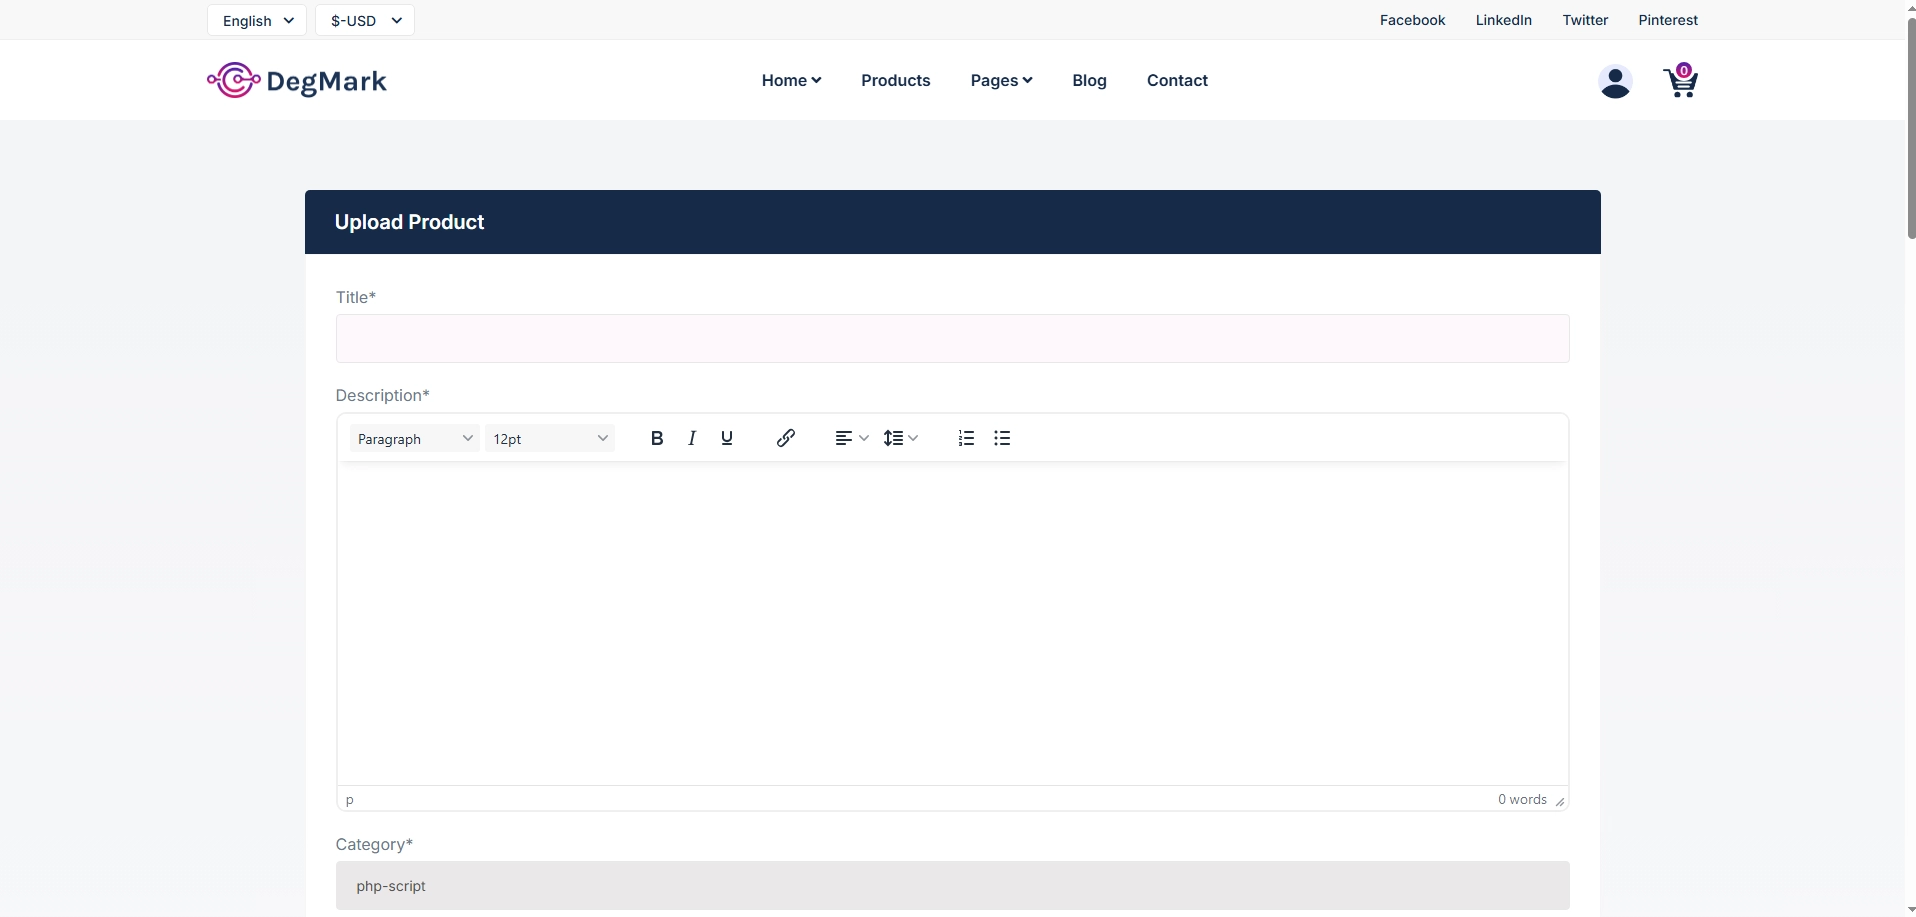Visit the Facebook link
Image resolution: width=1916 pixels, height=917 pixels.
click(1412, 20)
